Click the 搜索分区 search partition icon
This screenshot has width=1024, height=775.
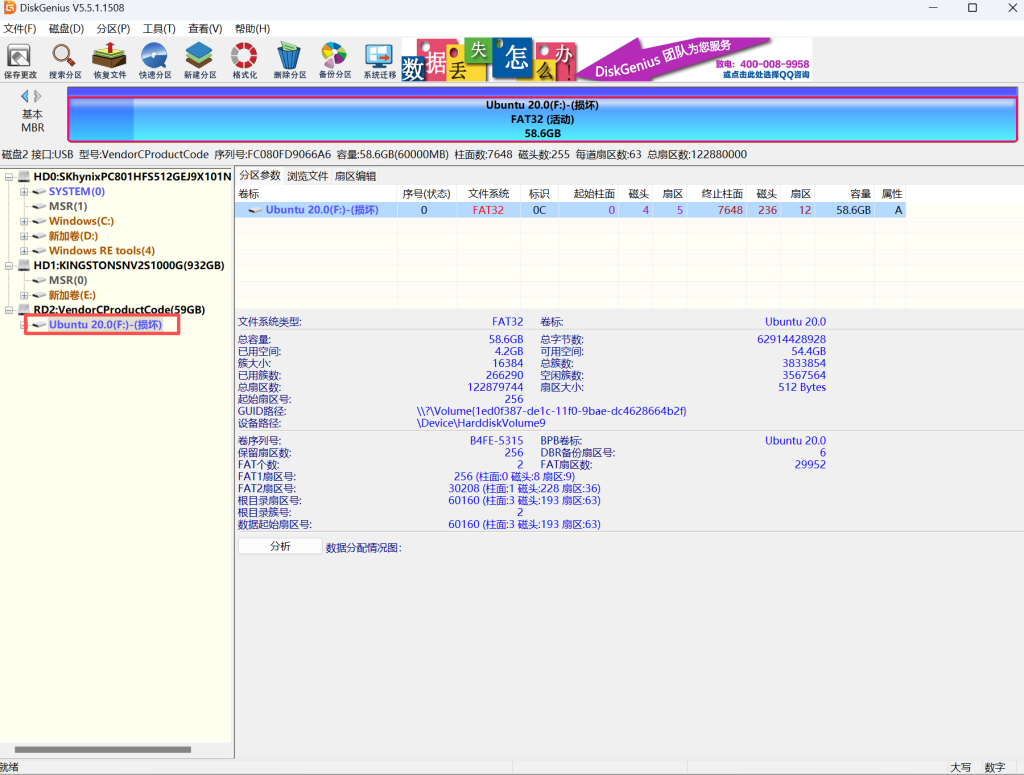pos(65,59)
